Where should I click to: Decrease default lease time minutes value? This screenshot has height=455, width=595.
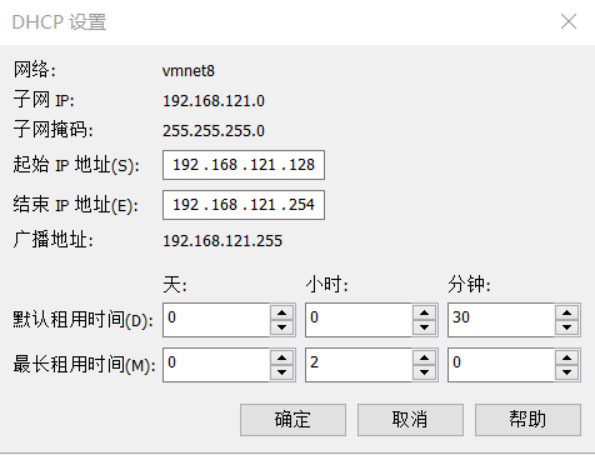pyautogui.click(x=567, y=327)
